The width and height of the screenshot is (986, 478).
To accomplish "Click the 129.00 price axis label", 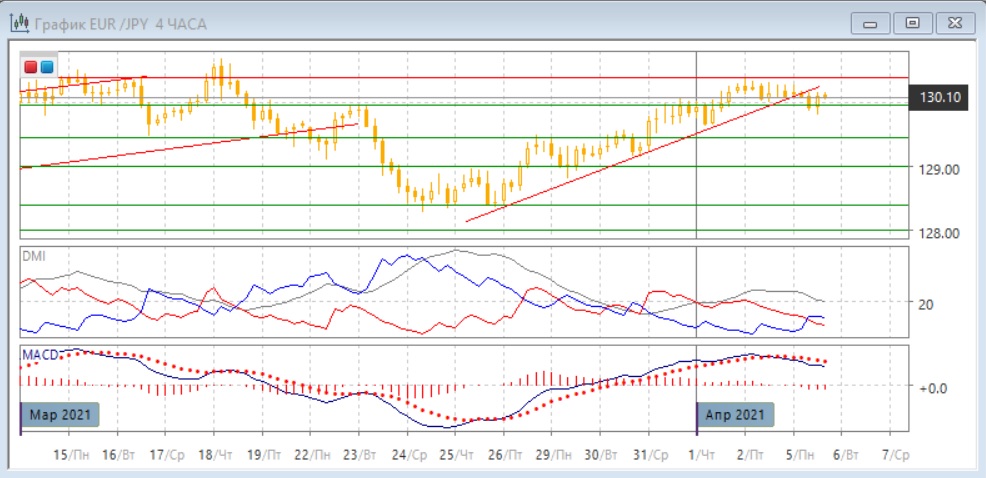I will click(x=938, y=169).
